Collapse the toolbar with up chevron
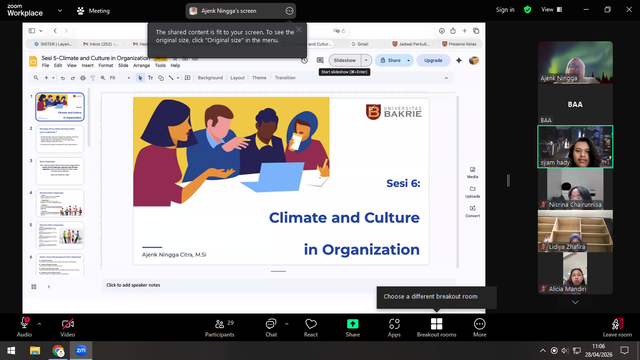This screenshot has height=360, width=640. click(446, 78)
